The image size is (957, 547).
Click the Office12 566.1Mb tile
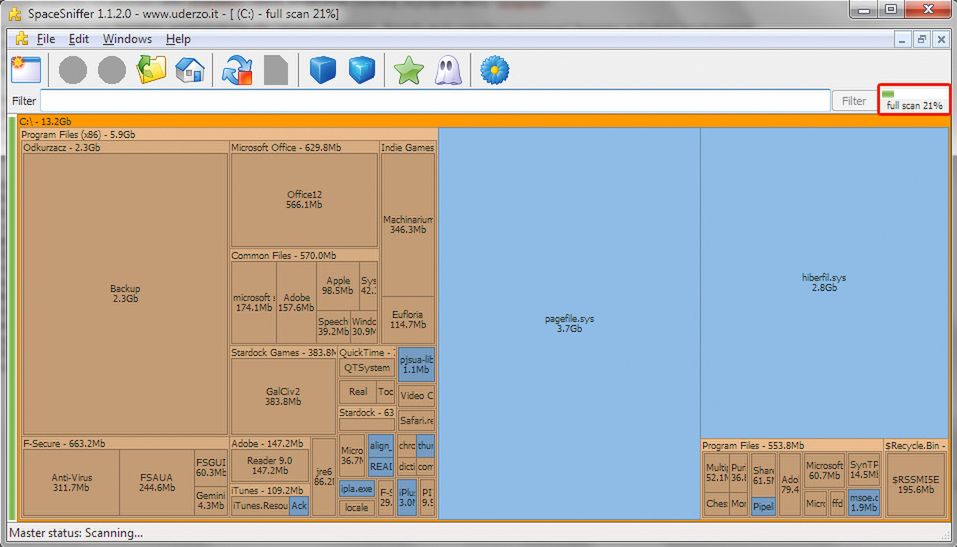(x=304, y=200)
